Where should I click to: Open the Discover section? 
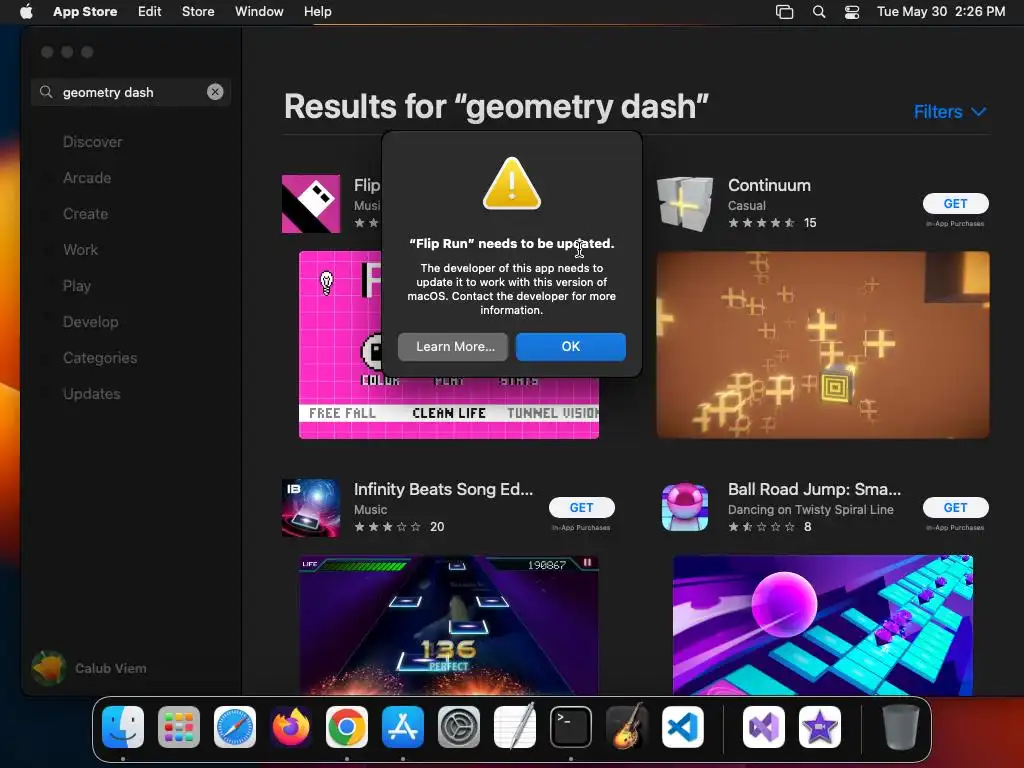pyautogui.click(x=92, y=142)
